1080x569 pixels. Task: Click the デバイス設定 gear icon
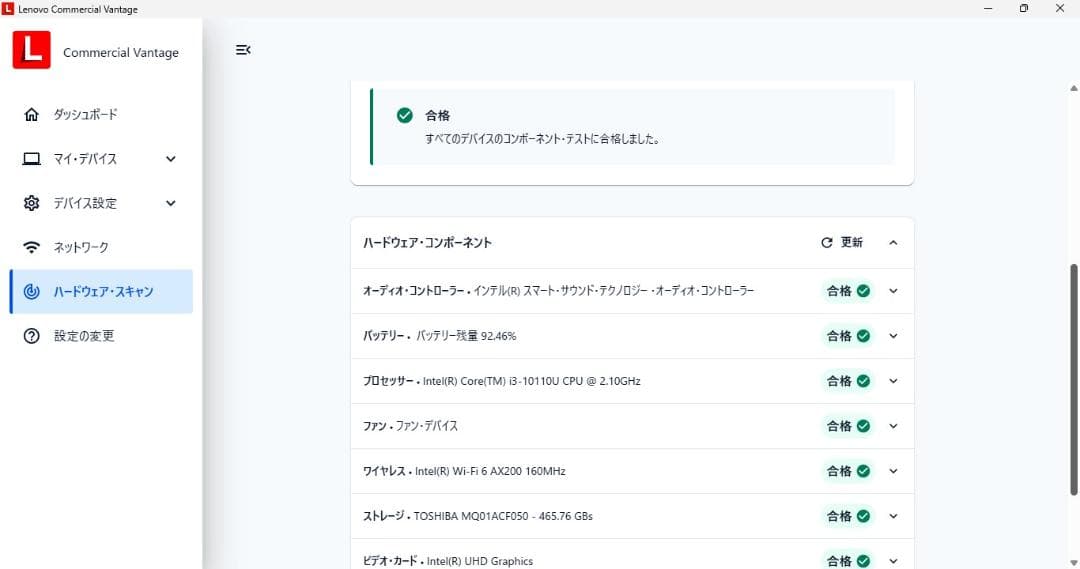click(x=32, y=203)
